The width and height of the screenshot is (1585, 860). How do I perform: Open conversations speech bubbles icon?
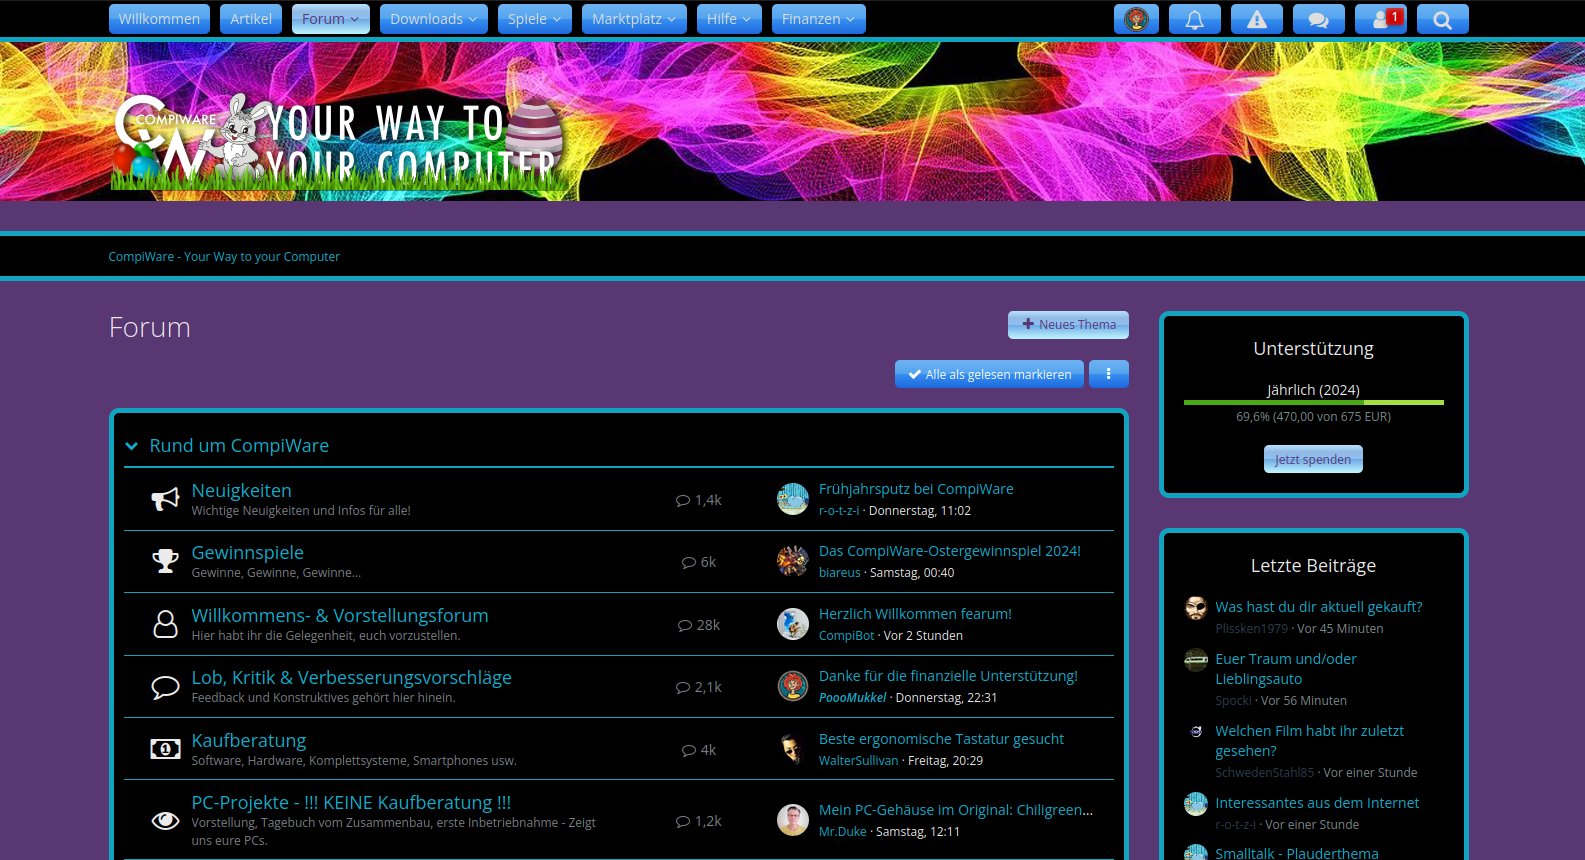[1318, 19]
